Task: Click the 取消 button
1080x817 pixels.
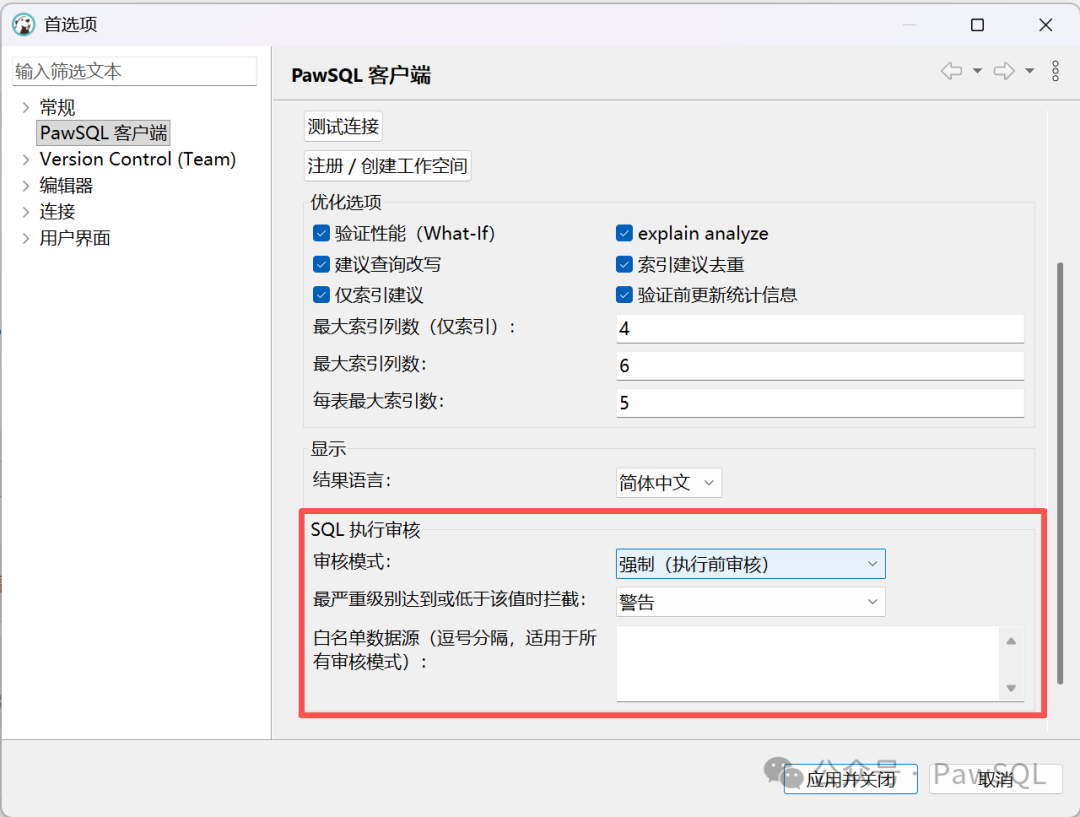Action: click(996, 779)
